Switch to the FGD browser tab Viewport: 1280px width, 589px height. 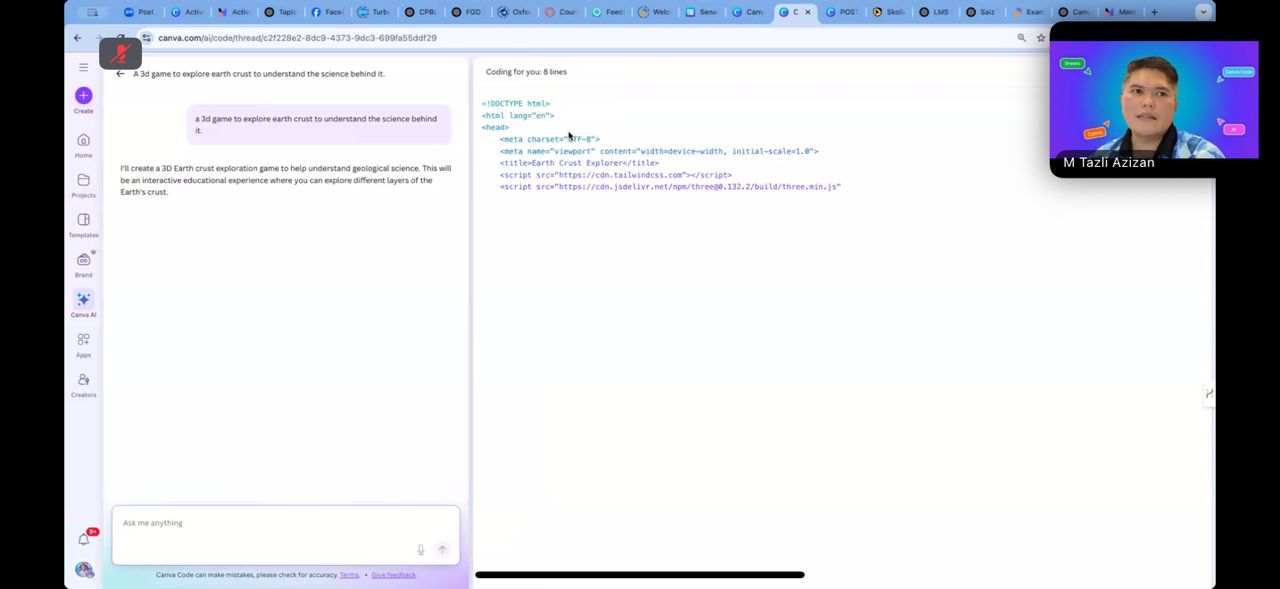(467, 12)
